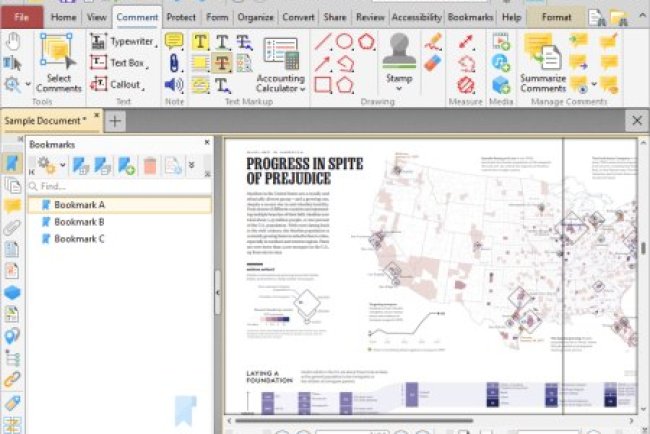The image size is (650, 434).
Task: Click the bookmarks Find search field
Action: 120,186
